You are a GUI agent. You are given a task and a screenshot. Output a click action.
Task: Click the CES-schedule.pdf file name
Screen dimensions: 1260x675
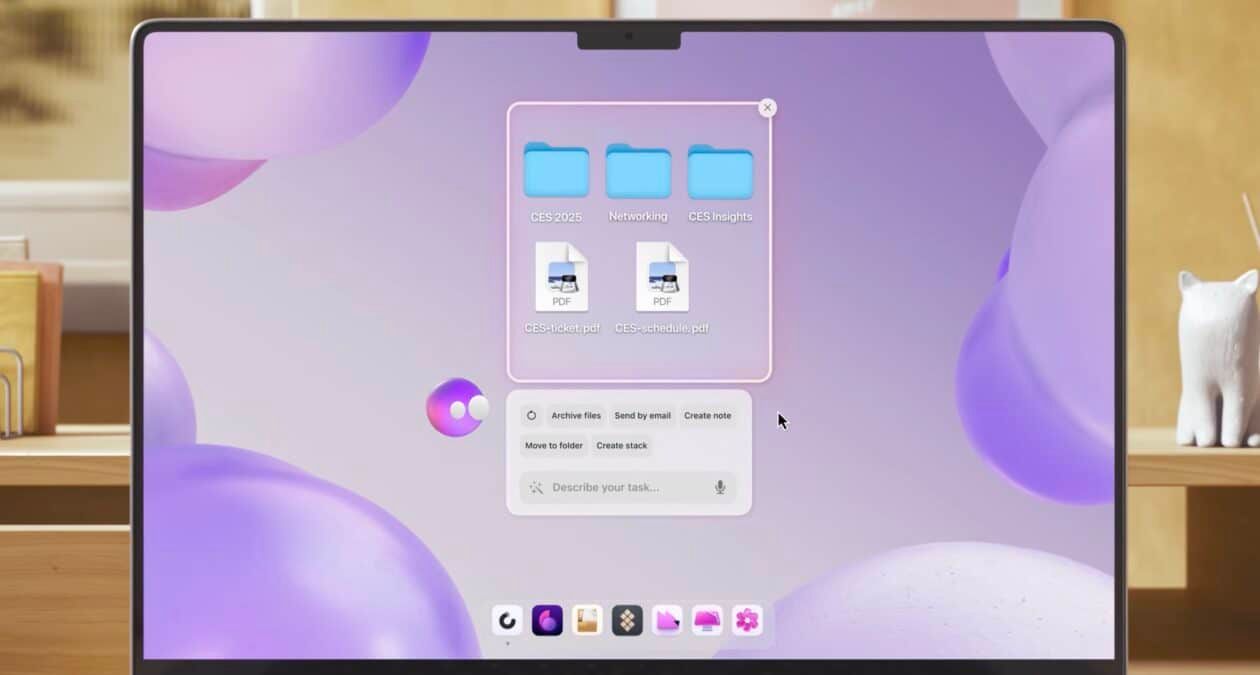662,328
